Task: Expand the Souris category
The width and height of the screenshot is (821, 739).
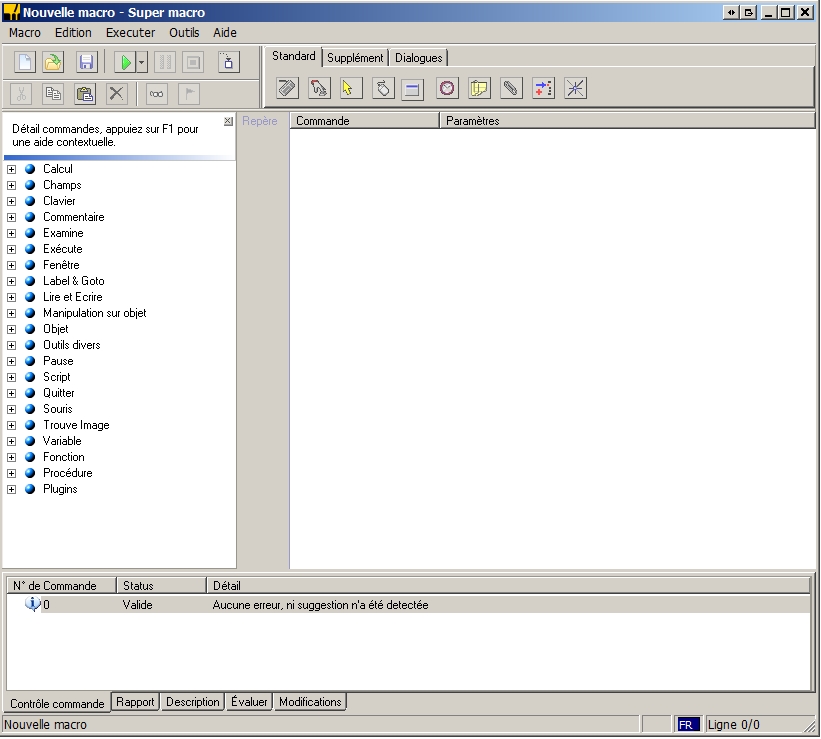Action: point(12,409)
